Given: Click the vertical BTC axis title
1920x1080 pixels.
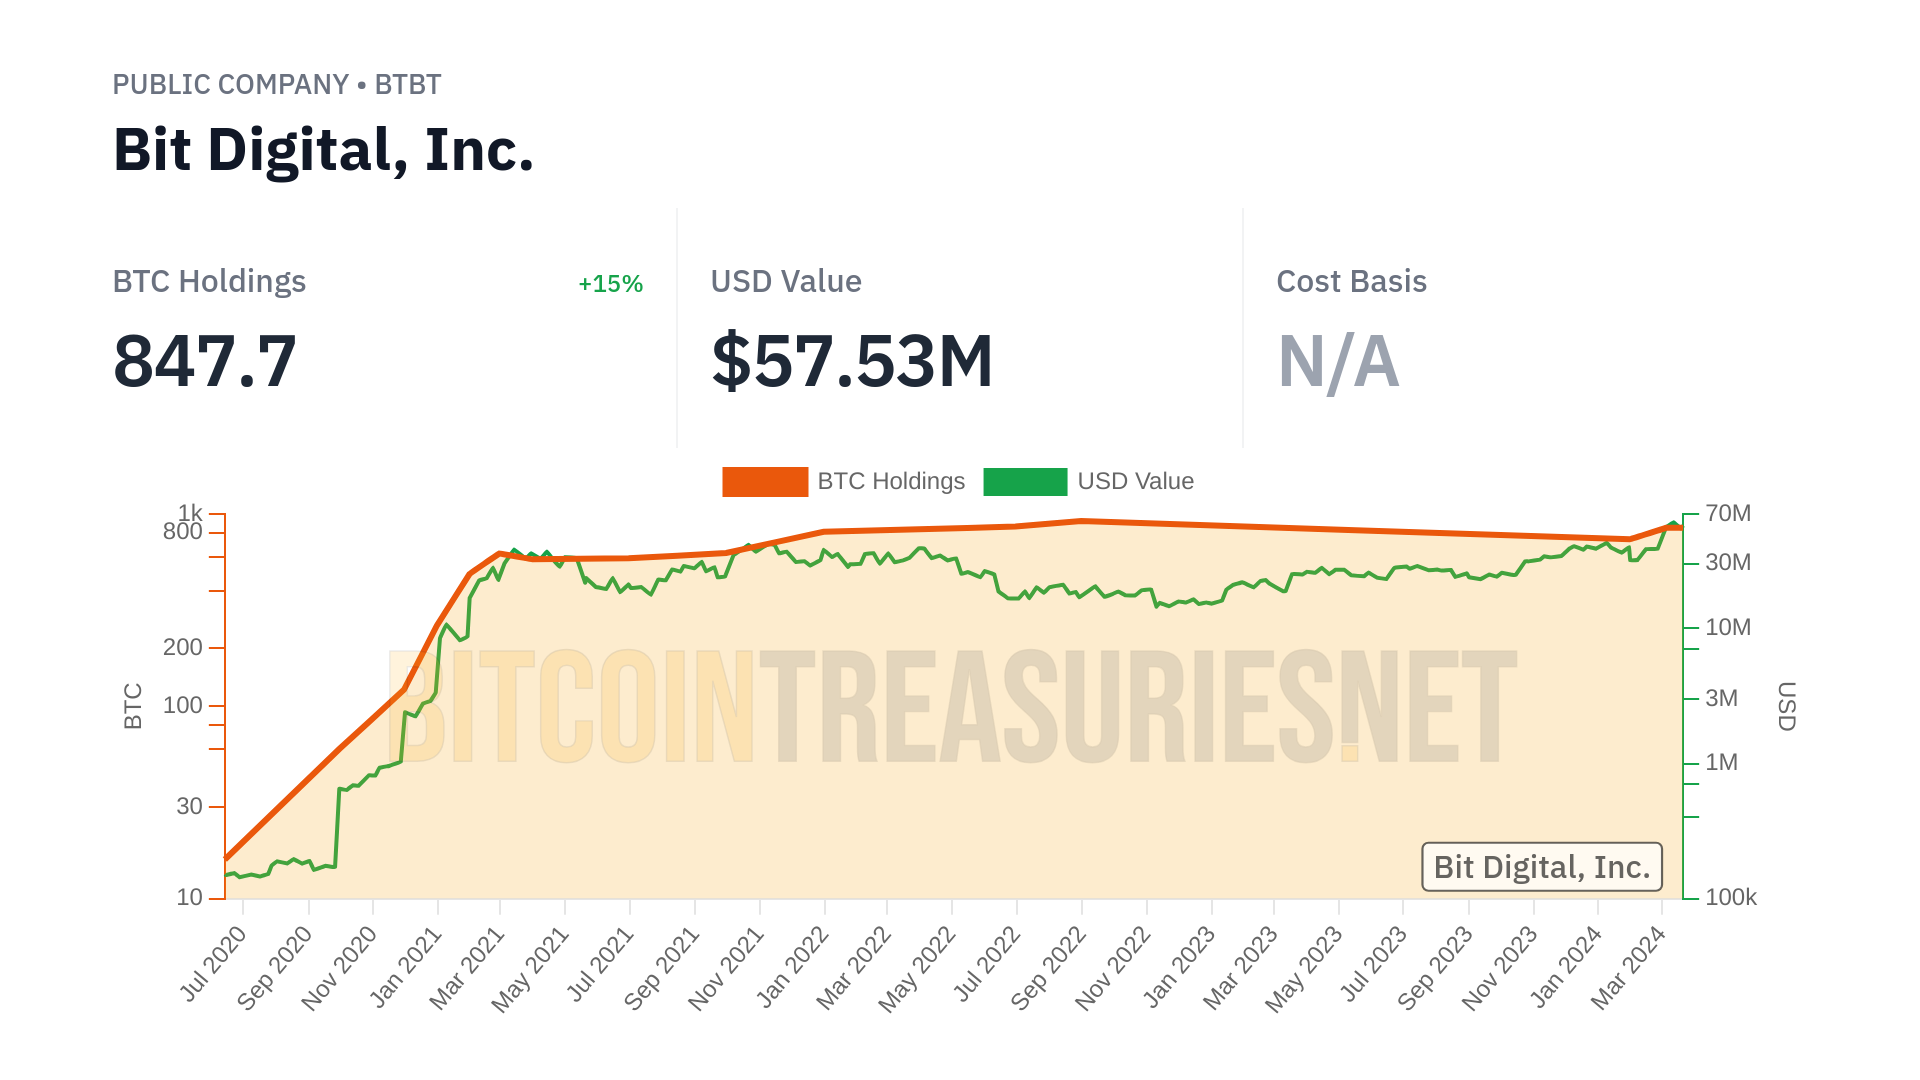Looking at the screenshot, I should pos(133,706).
